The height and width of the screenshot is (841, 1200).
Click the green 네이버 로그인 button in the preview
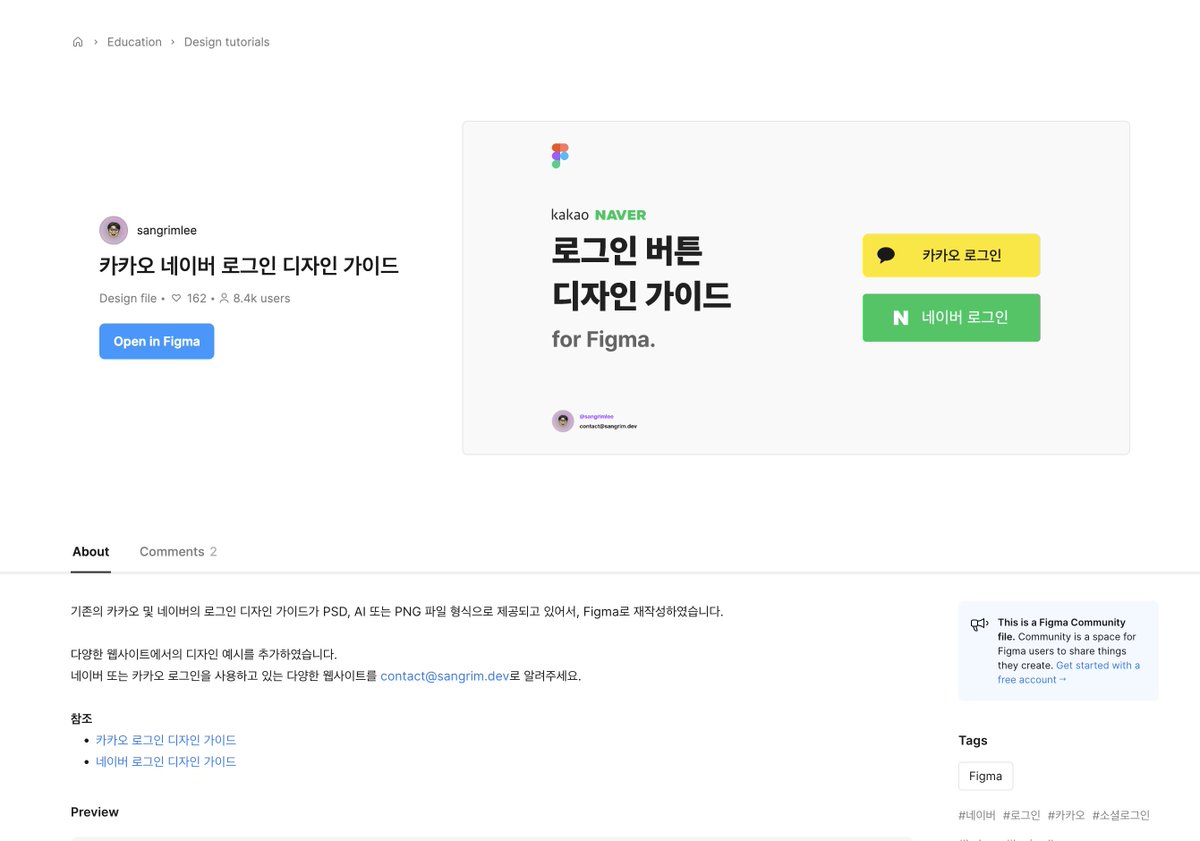951,317
